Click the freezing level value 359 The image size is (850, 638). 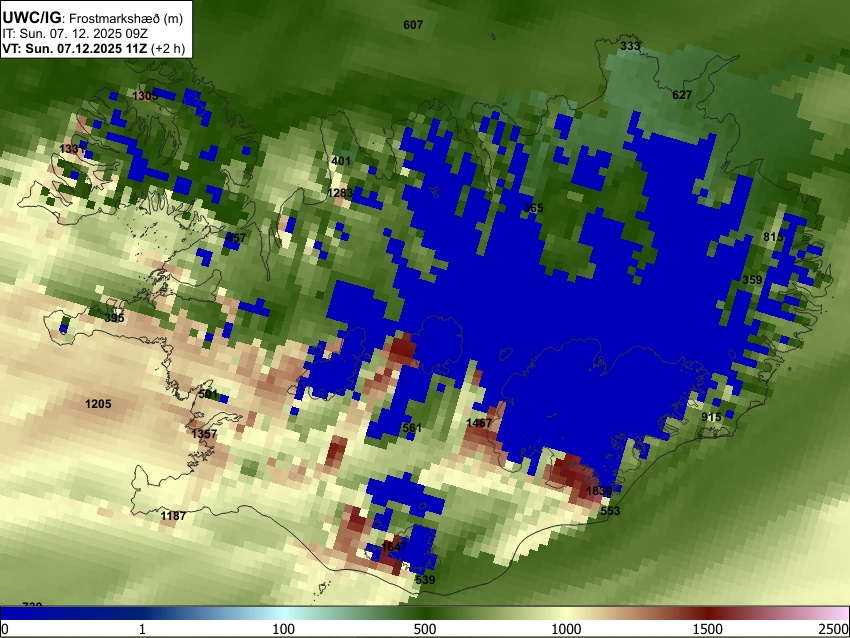pos(752,280)
